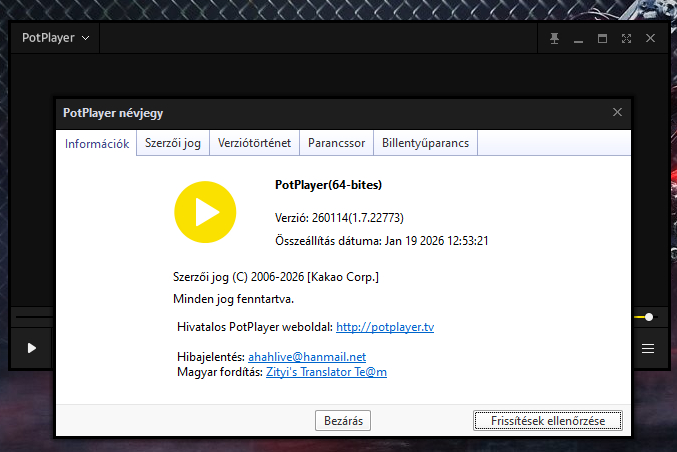This screenshot has width=677, height=452.
Task: Open the http://potplayer.tv website link
Action: point(385,327)
